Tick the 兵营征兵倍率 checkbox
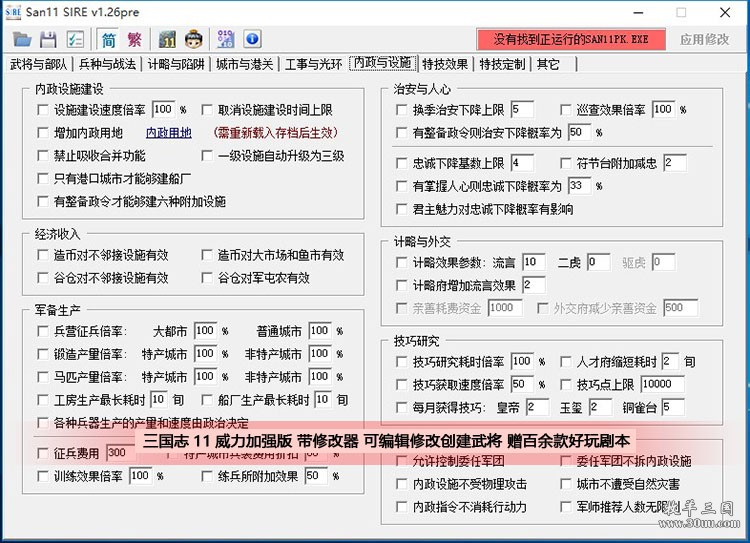The width and height of the screenshot is (750, 543). [x=43, y=331]
